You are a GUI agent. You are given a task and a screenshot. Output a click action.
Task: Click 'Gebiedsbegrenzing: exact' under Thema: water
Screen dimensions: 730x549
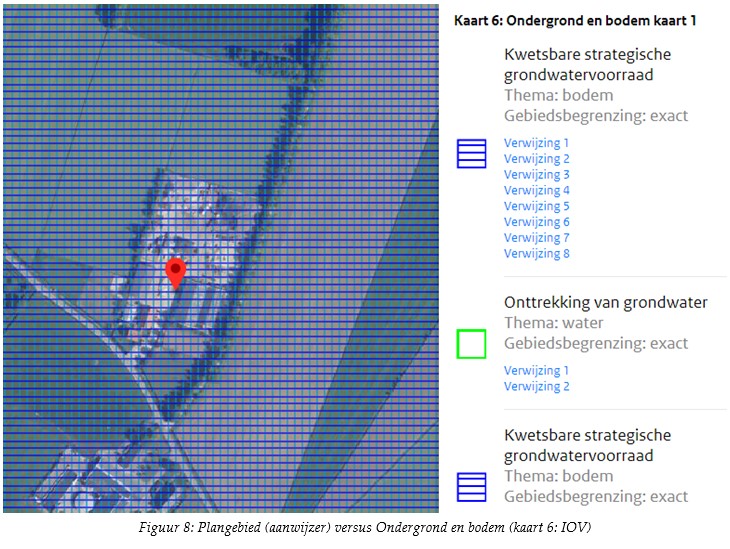596,344
